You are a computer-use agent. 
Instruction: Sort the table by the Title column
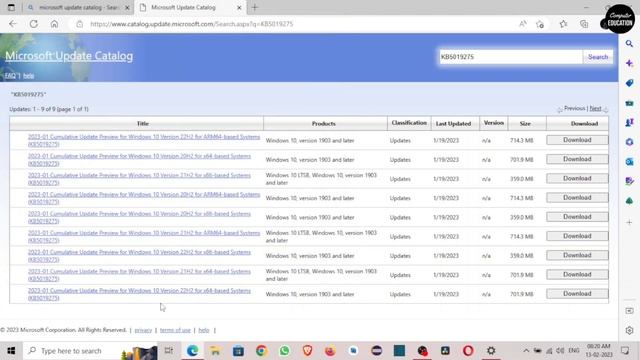(142, 123)
